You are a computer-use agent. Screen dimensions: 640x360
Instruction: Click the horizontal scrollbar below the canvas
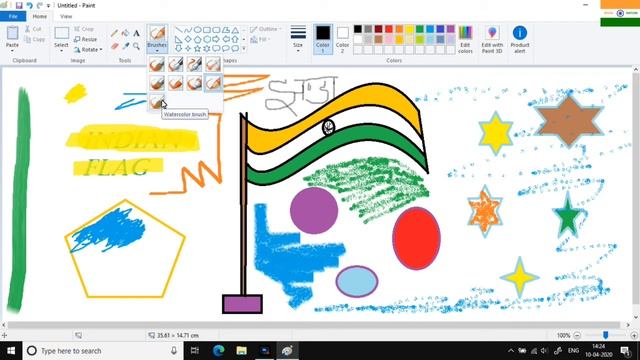pos(314,325)
